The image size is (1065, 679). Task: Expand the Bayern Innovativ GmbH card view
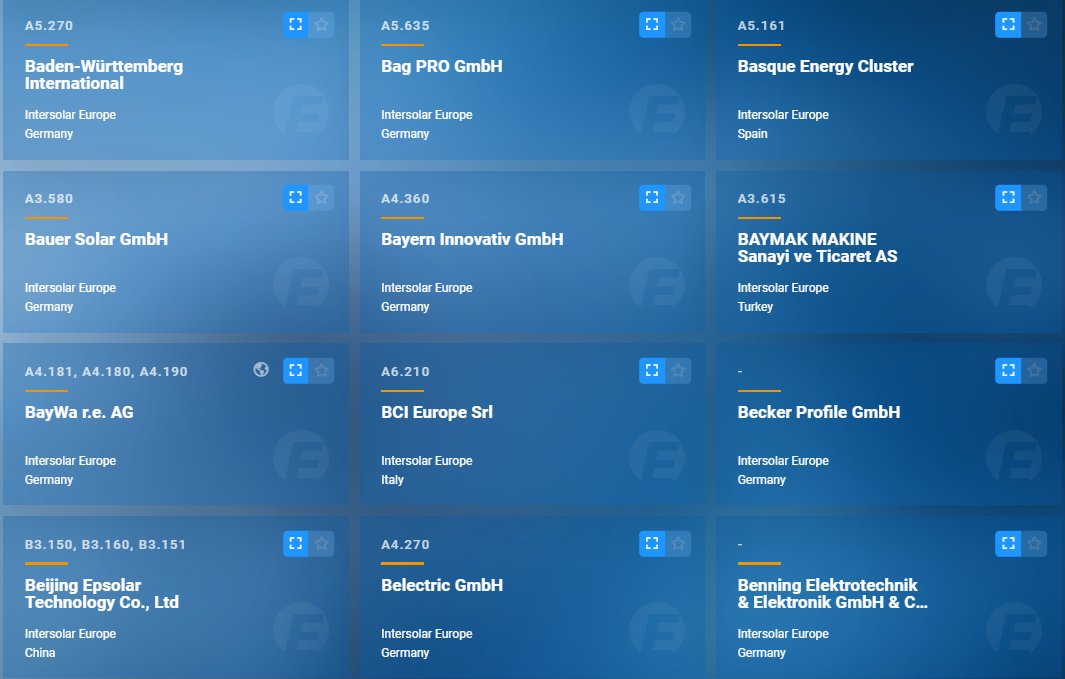coord(651,197)
